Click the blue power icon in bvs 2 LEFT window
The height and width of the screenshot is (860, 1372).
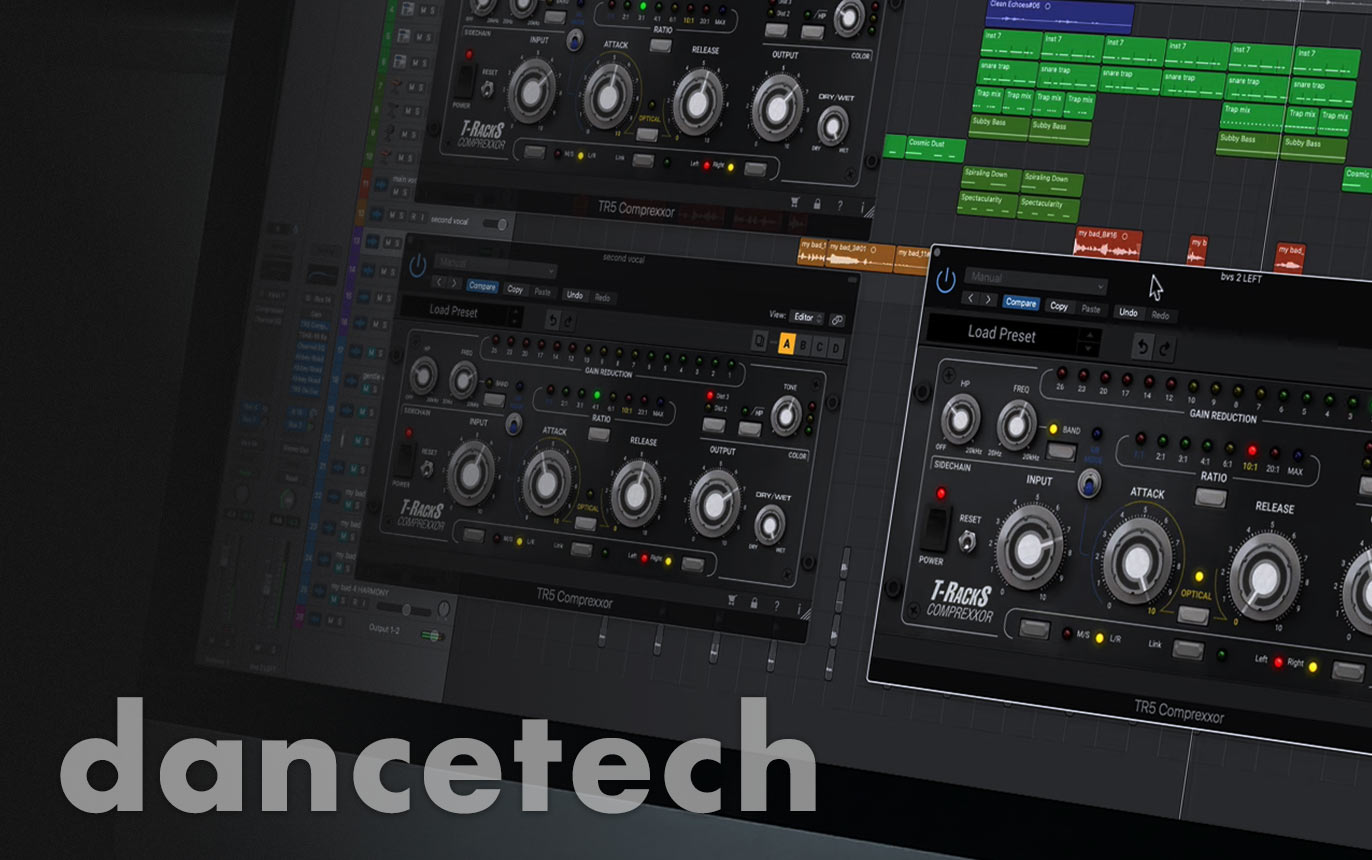(945, 281)
